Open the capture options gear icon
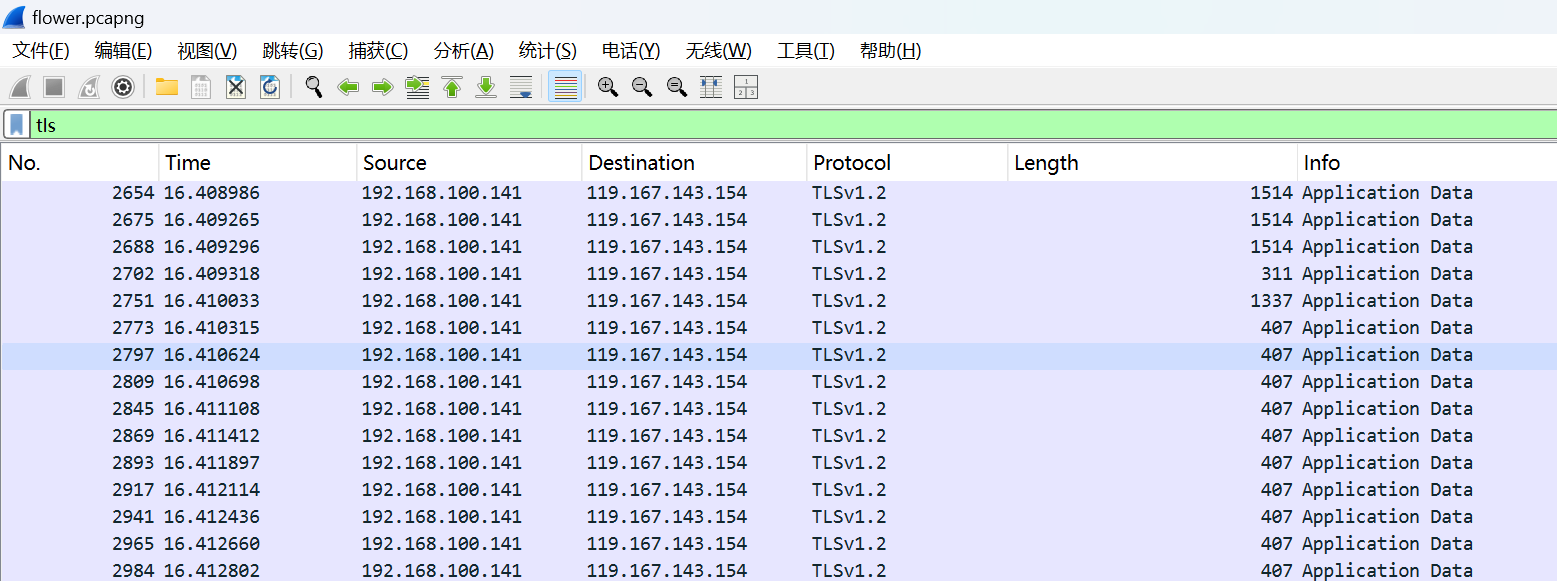Screen dimensions: 1557x581 123,87
